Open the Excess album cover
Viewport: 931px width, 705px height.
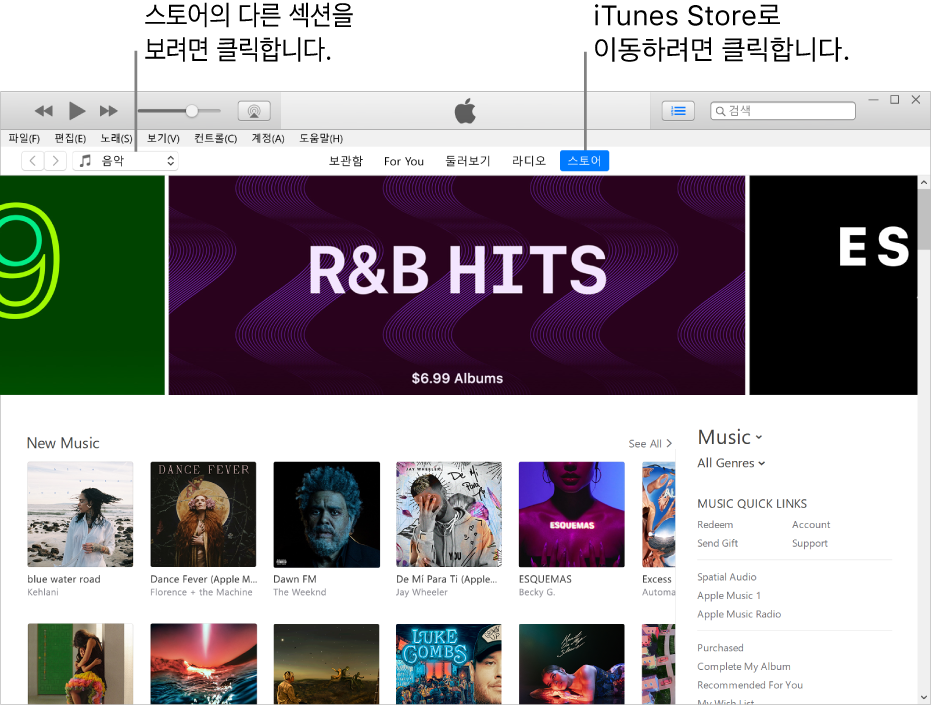(x=658, y=514)
